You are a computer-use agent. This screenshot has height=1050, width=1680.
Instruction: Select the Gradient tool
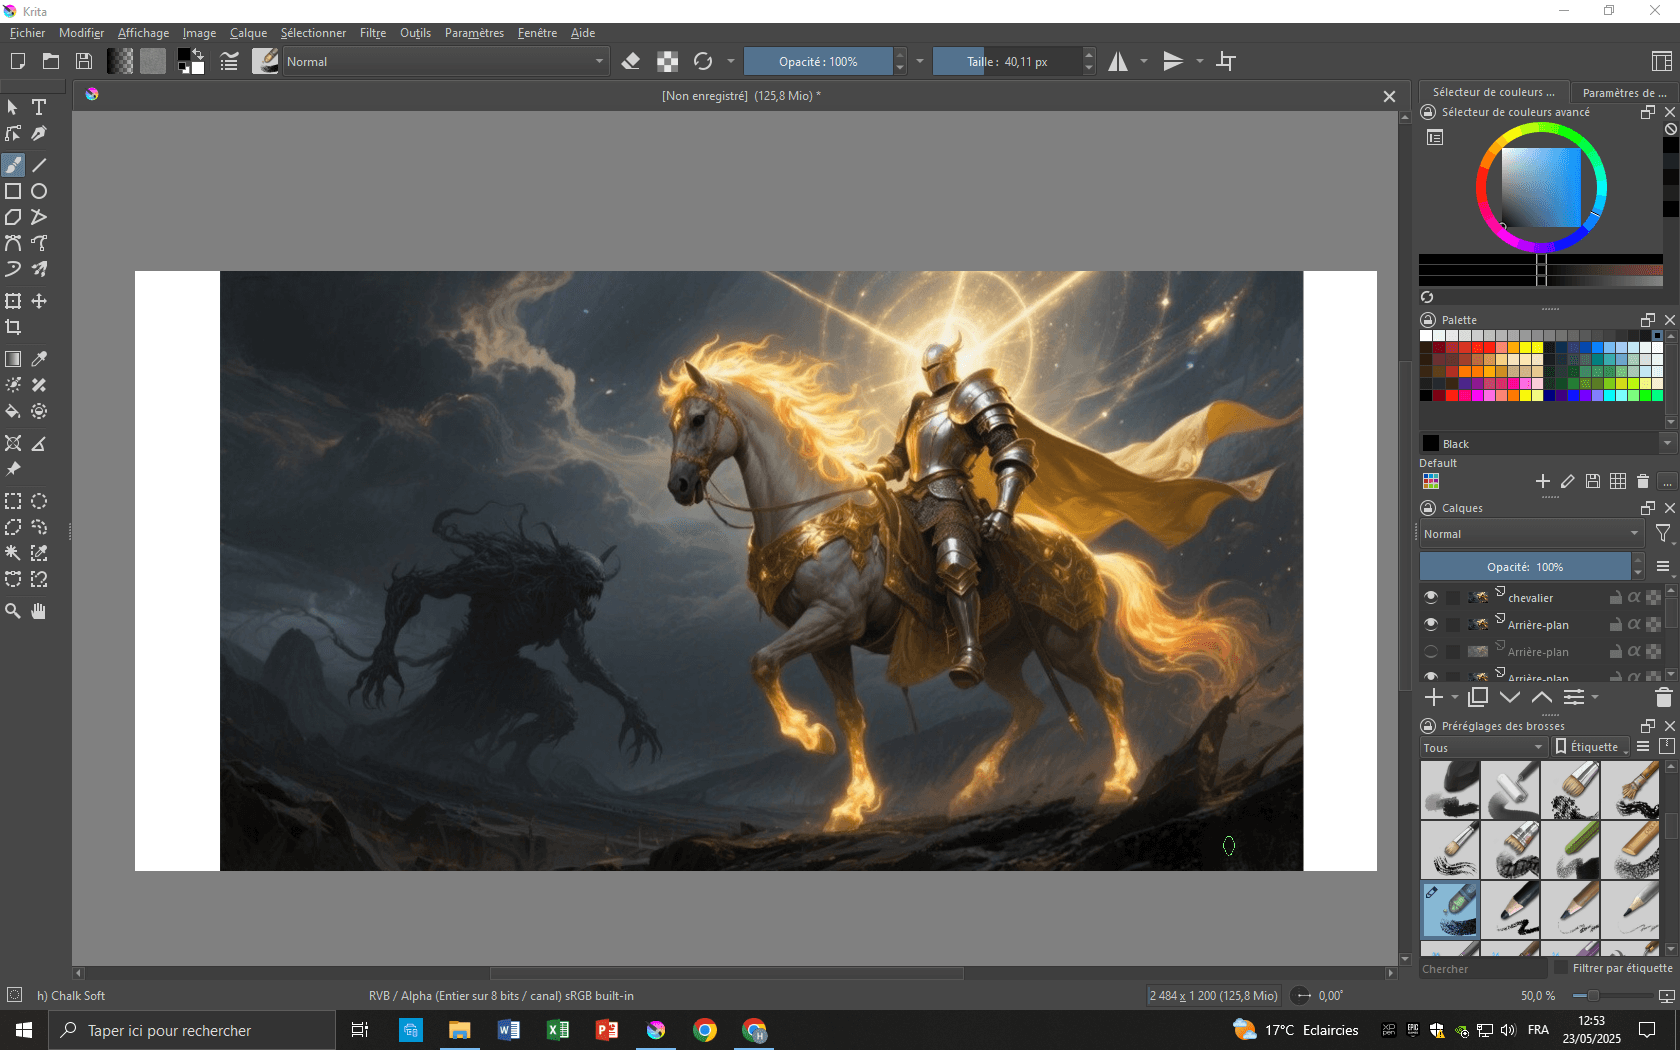coord(13,359)
